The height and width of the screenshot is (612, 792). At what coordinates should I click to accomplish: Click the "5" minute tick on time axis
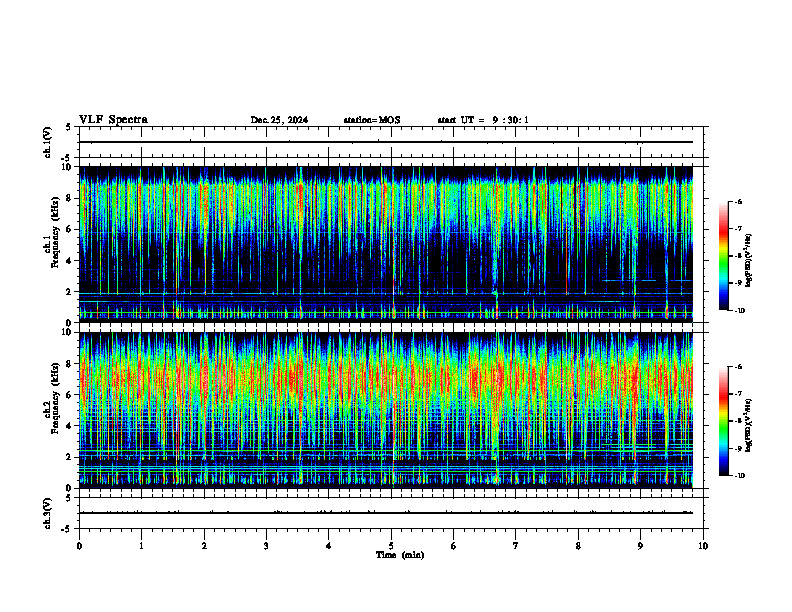pos(391,546)
